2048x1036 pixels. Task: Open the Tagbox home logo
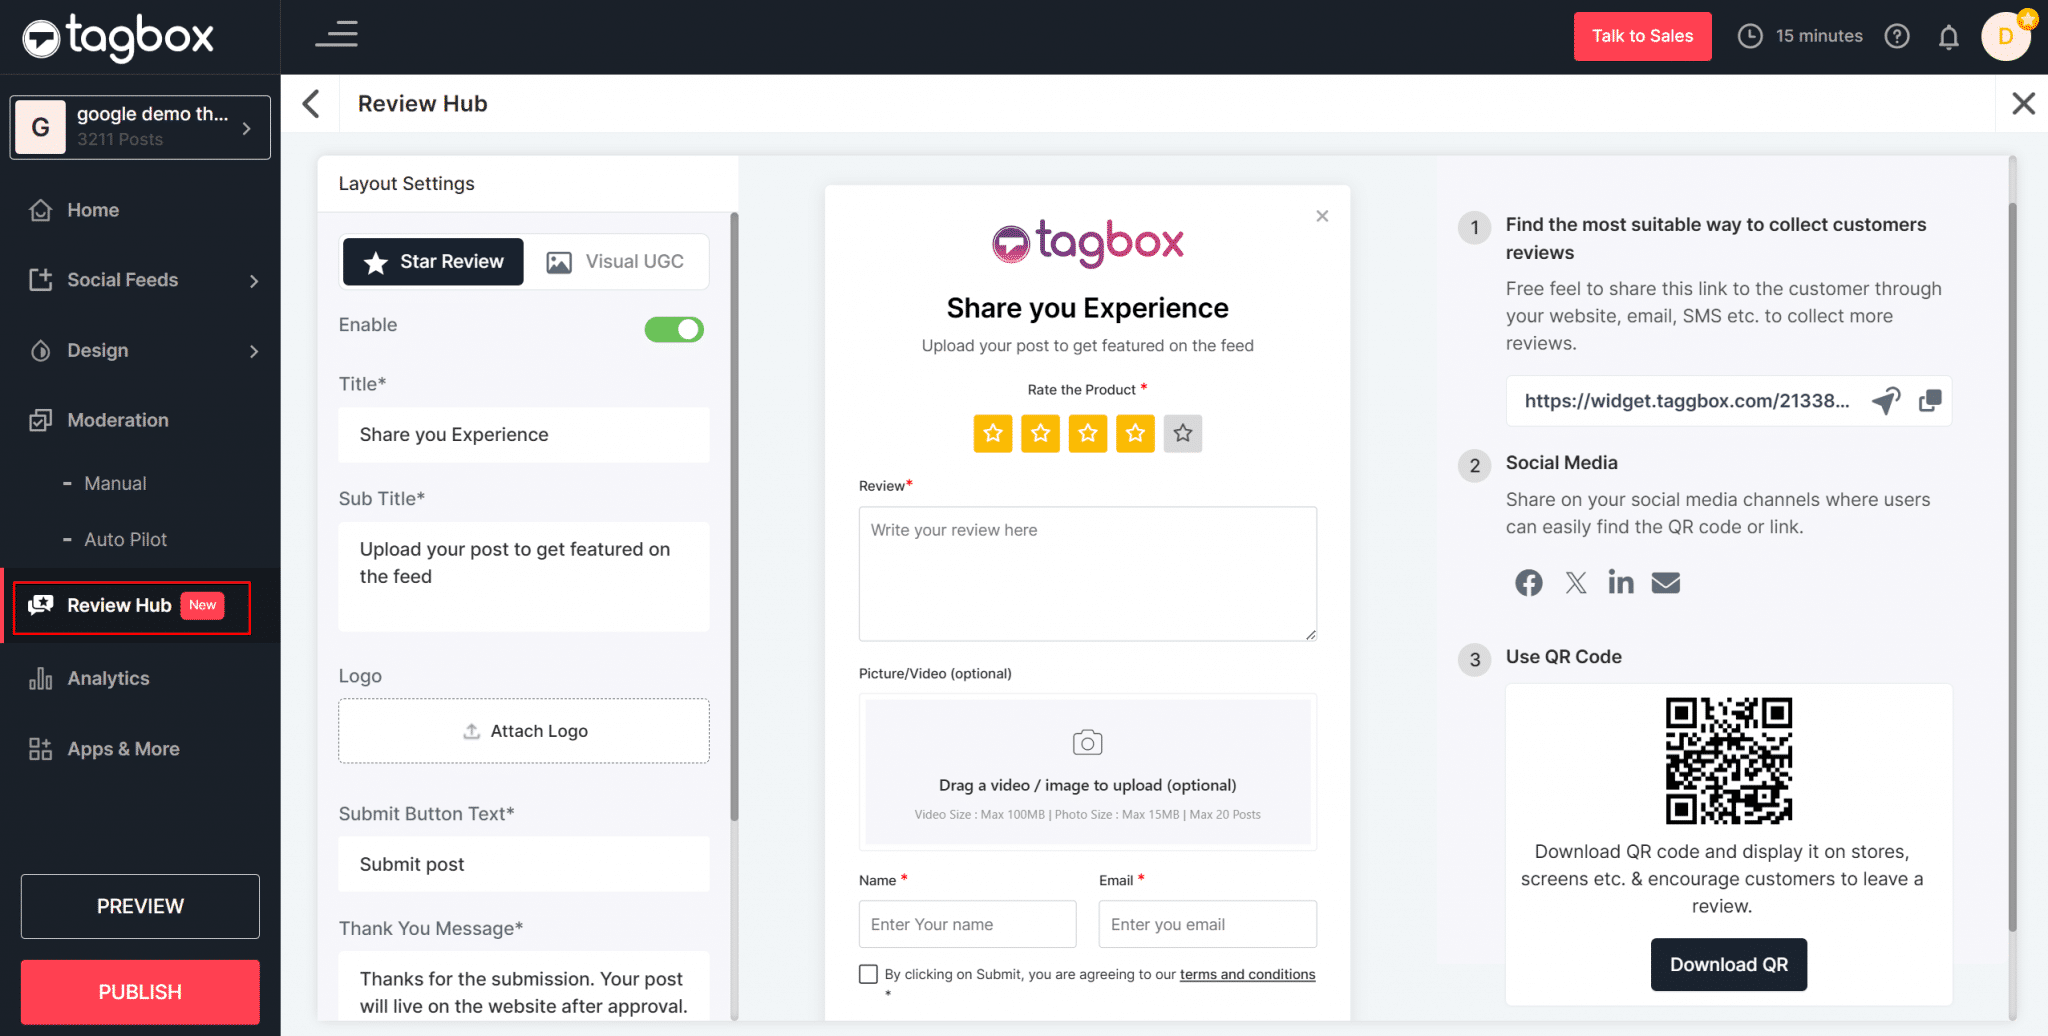tap(117, 37)
